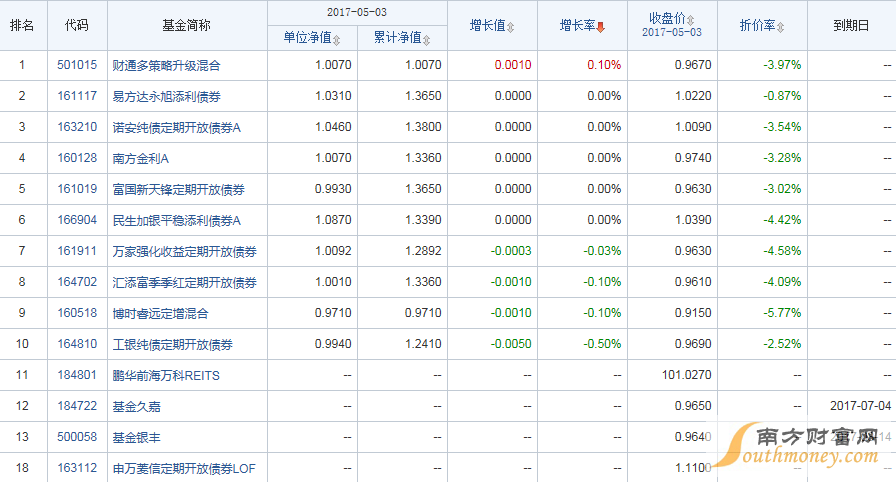
Task: Open fund 鹏华前海万科REITS
Action: coord(166,376)
